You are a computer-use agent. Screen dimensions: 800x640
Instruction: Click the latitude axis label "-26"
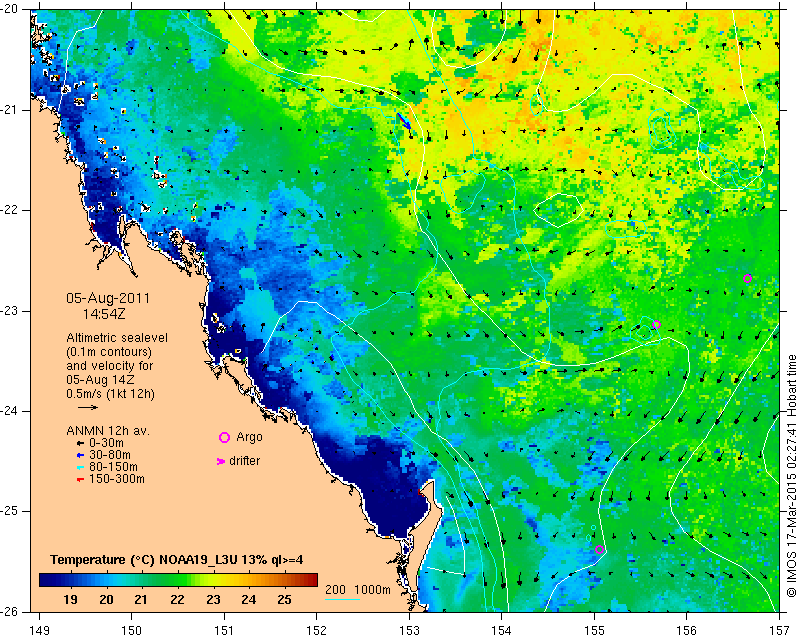click(x=10, y=611)
